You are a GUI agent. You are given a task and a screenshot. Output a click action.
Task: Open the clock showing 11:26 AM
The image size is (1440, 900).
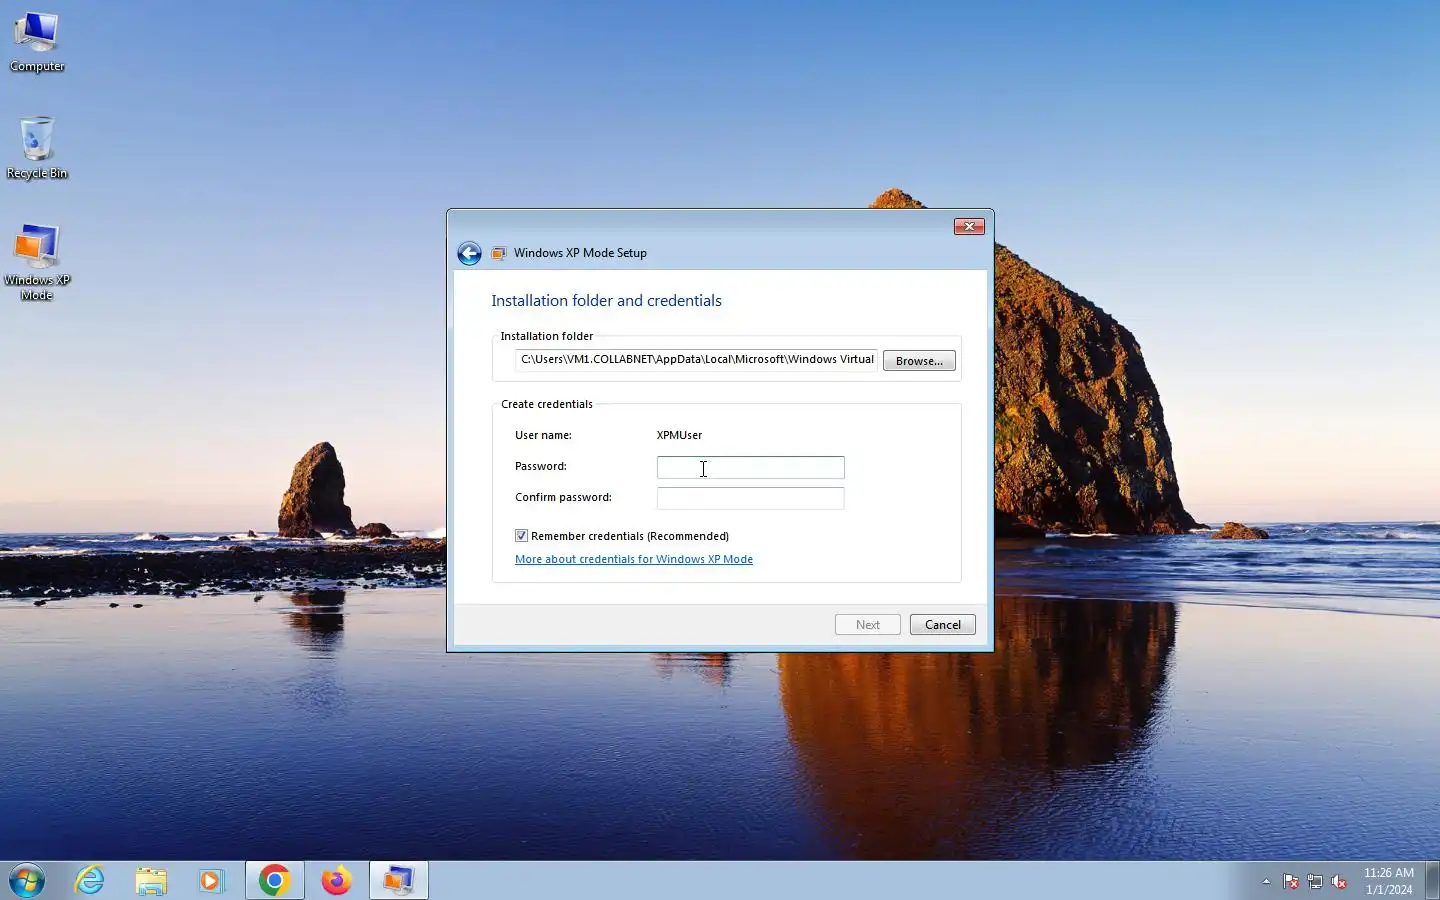click(x=1389, y=881)
